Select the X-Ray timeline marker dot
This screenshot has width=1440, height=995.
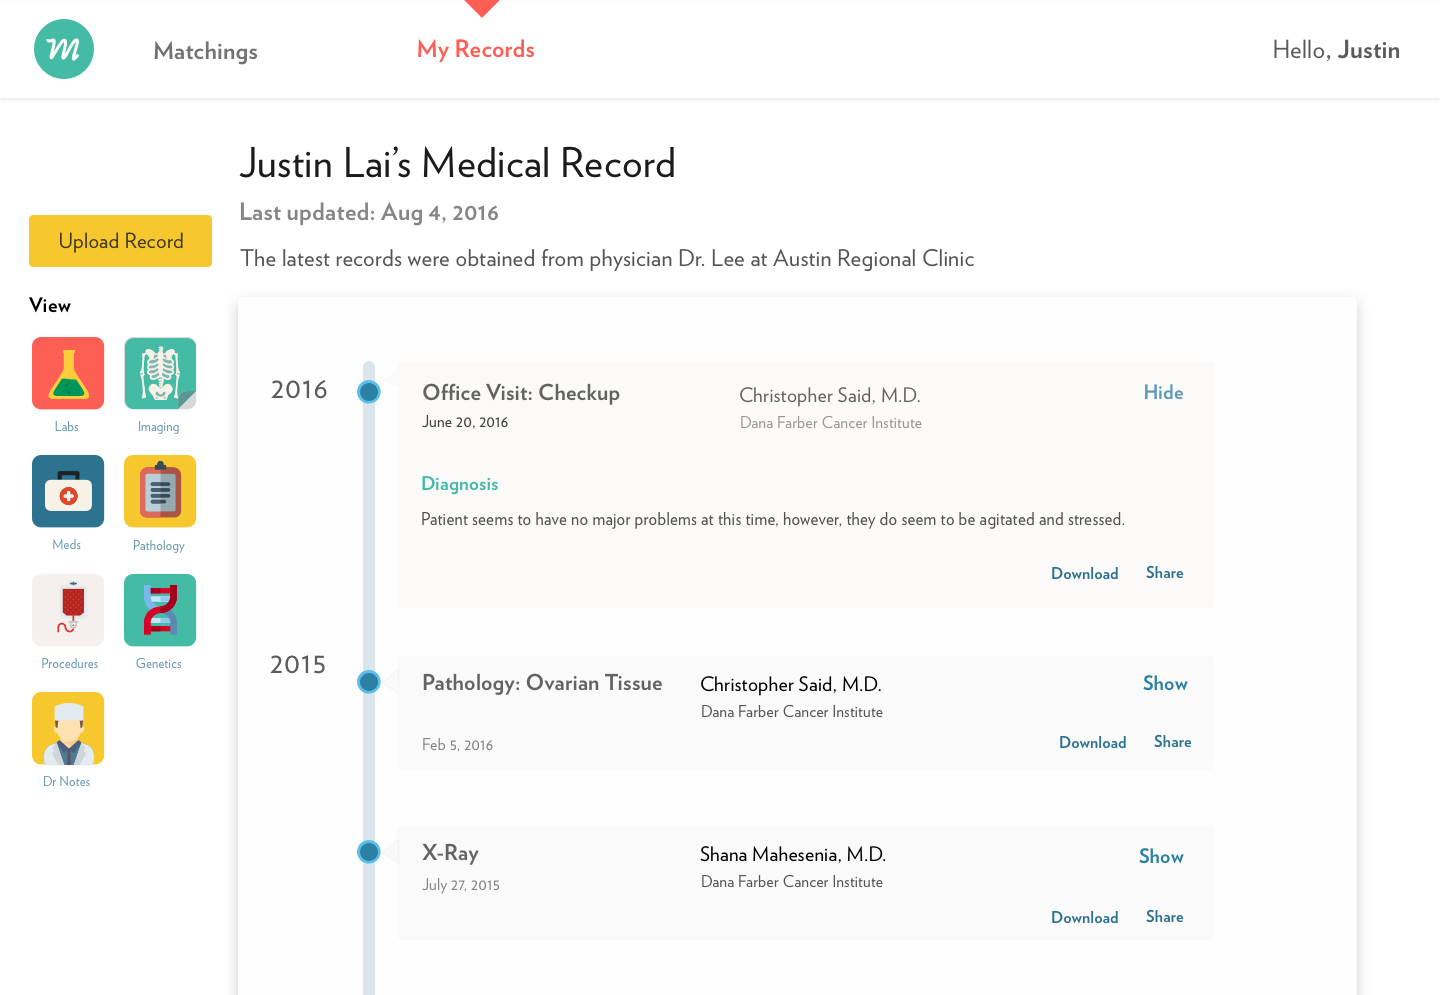368,851
